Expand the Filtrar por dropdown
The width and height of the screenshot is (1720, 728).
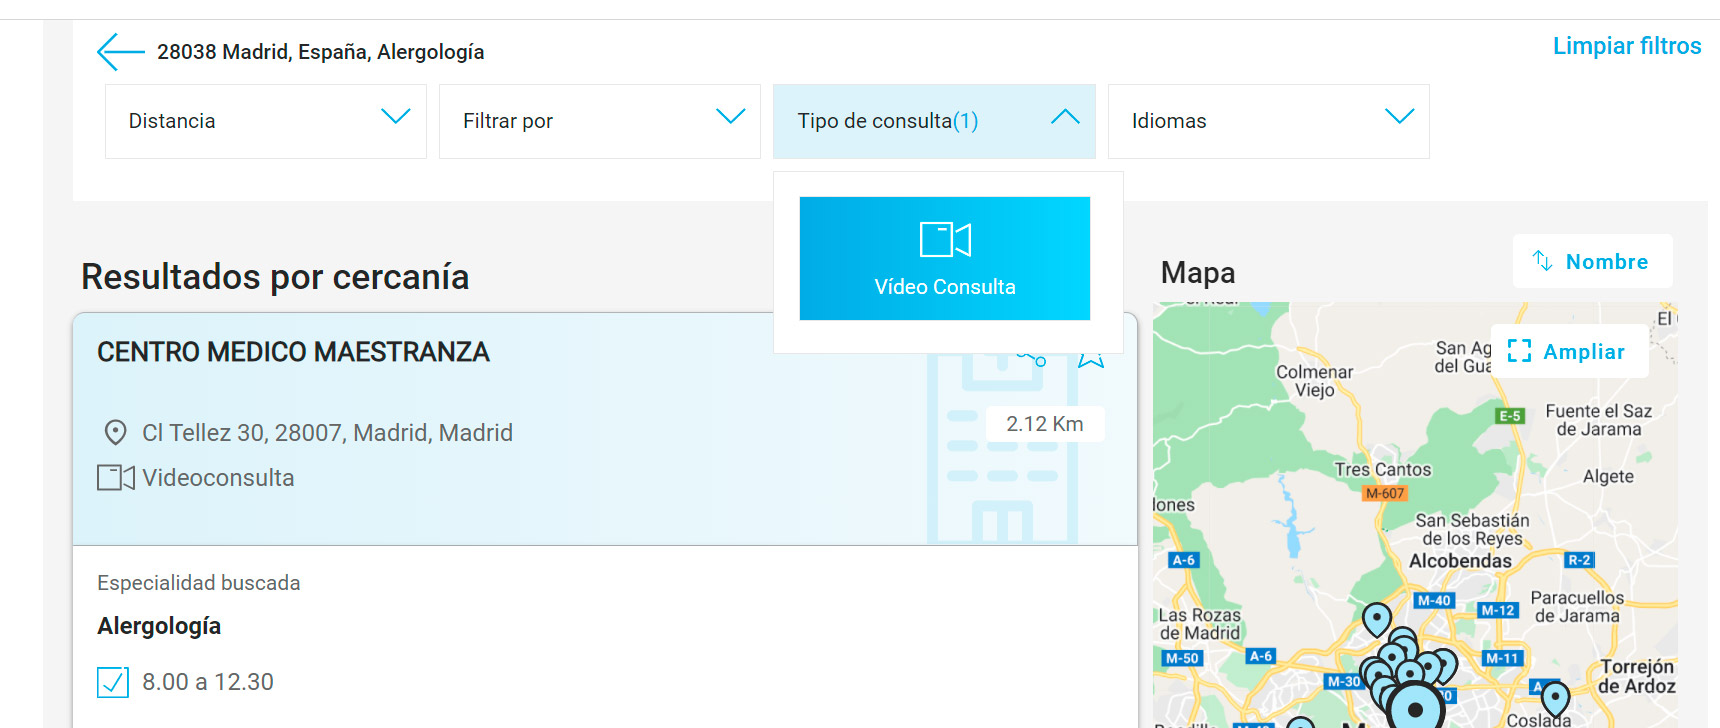599,121
